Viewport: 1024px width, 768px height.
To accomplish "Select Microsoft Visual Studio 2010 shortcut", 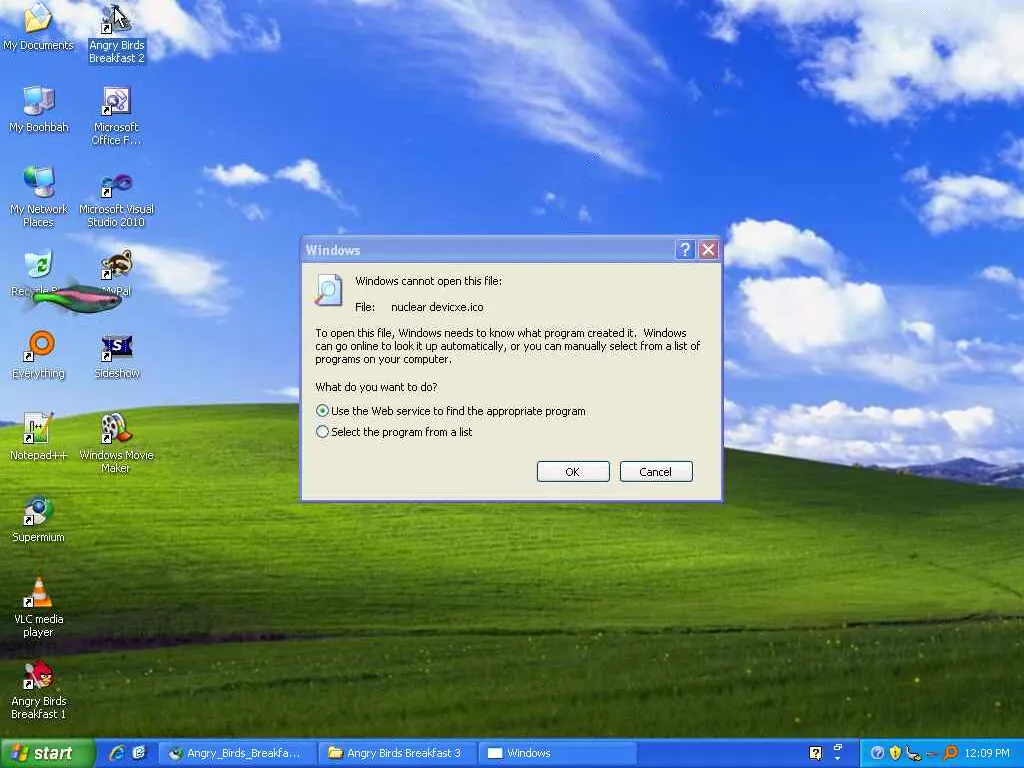I will [116, 200].
